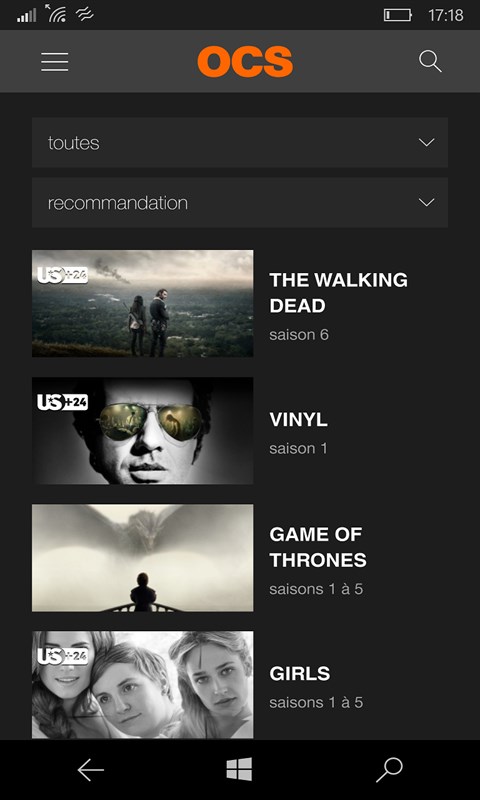Image resolution: width=480 pixels, height=800 pixels.
Task: Tap the battery status icon
Action: point(398,15)
